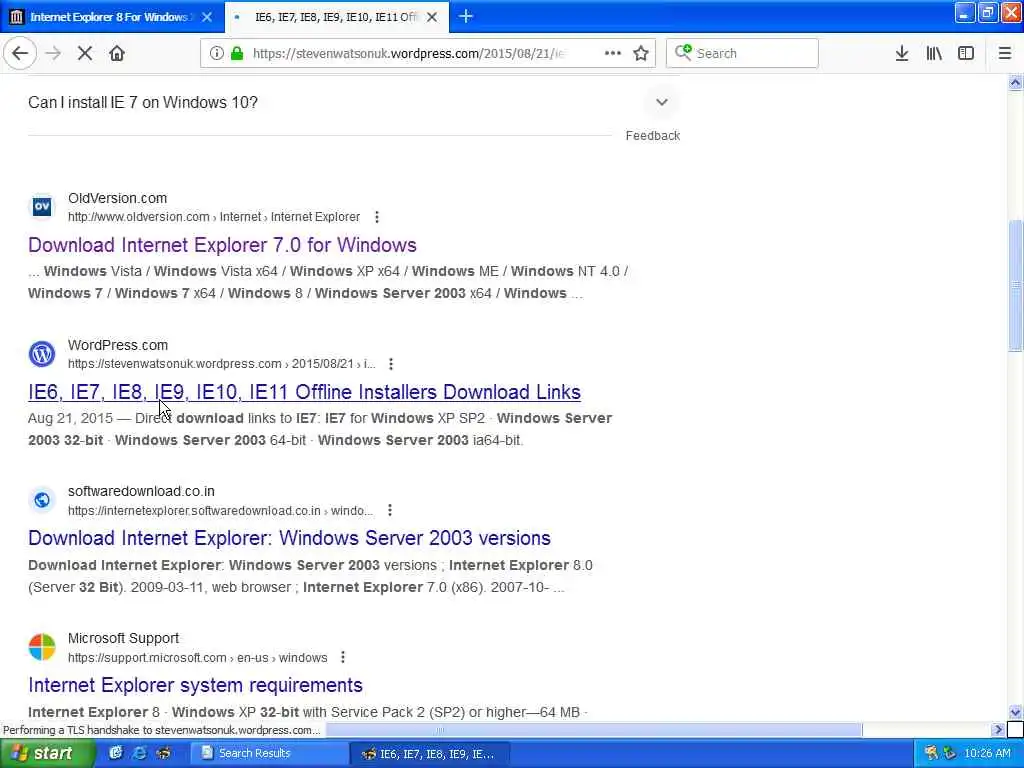Image resolution: width=1024 pixels, height=768 pixels.
Task: Bookmark this page with the star
Action: [641, 54]
